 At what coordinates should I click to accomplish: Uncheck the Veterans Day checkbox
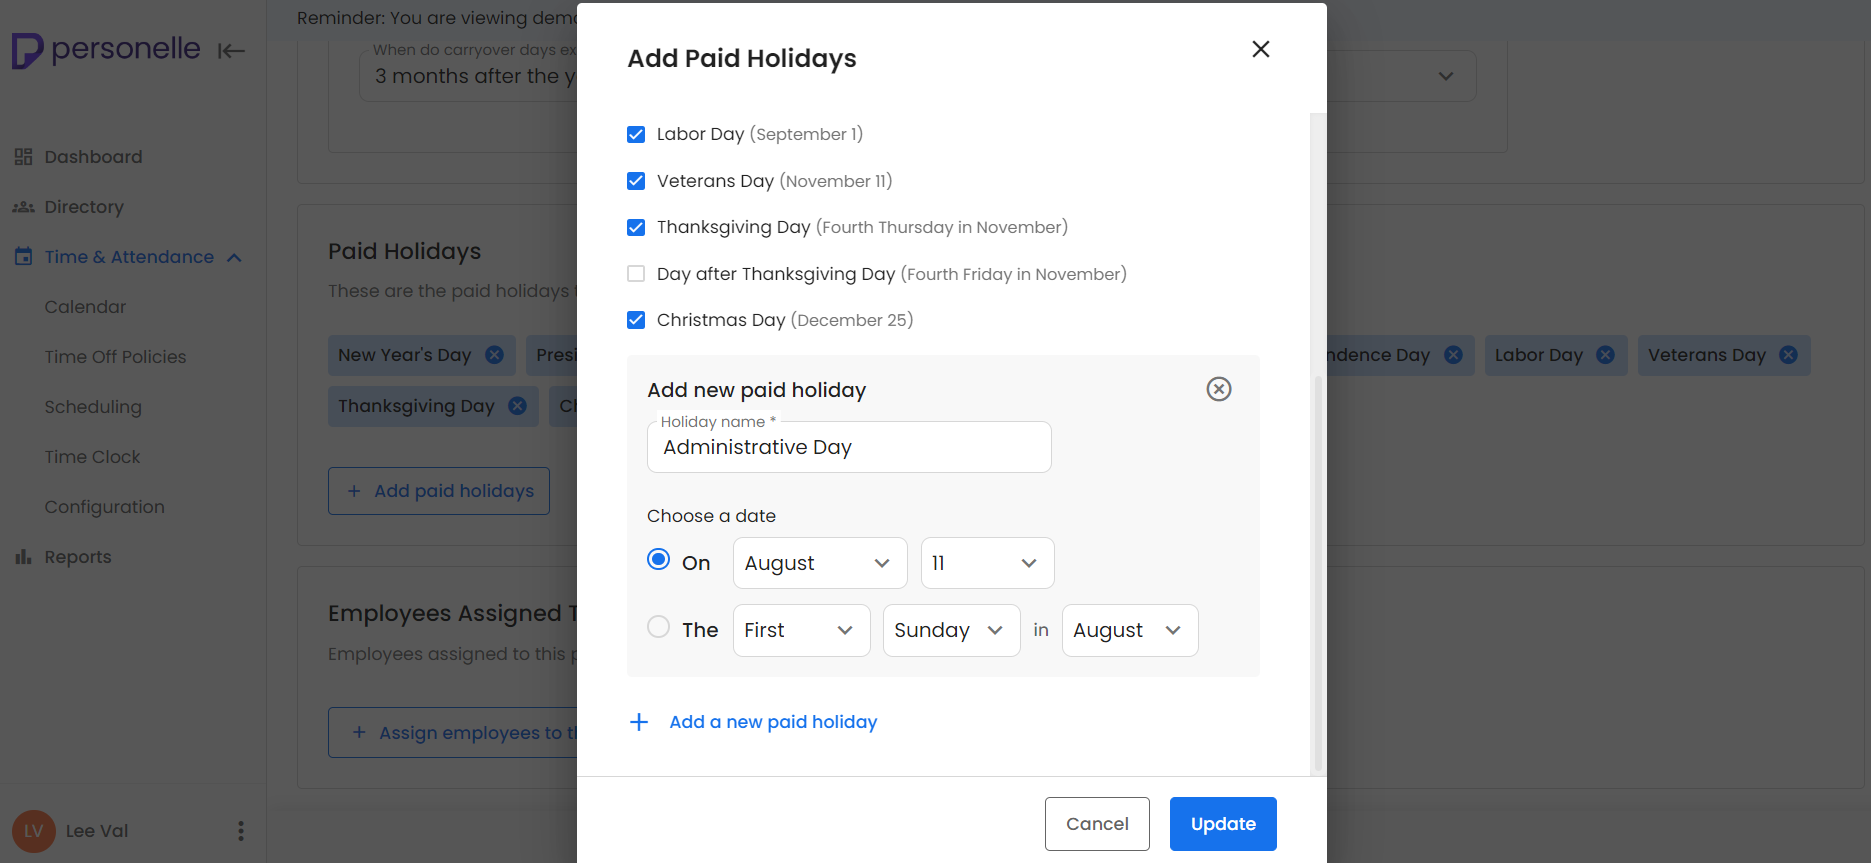click(x=636, y=181)
